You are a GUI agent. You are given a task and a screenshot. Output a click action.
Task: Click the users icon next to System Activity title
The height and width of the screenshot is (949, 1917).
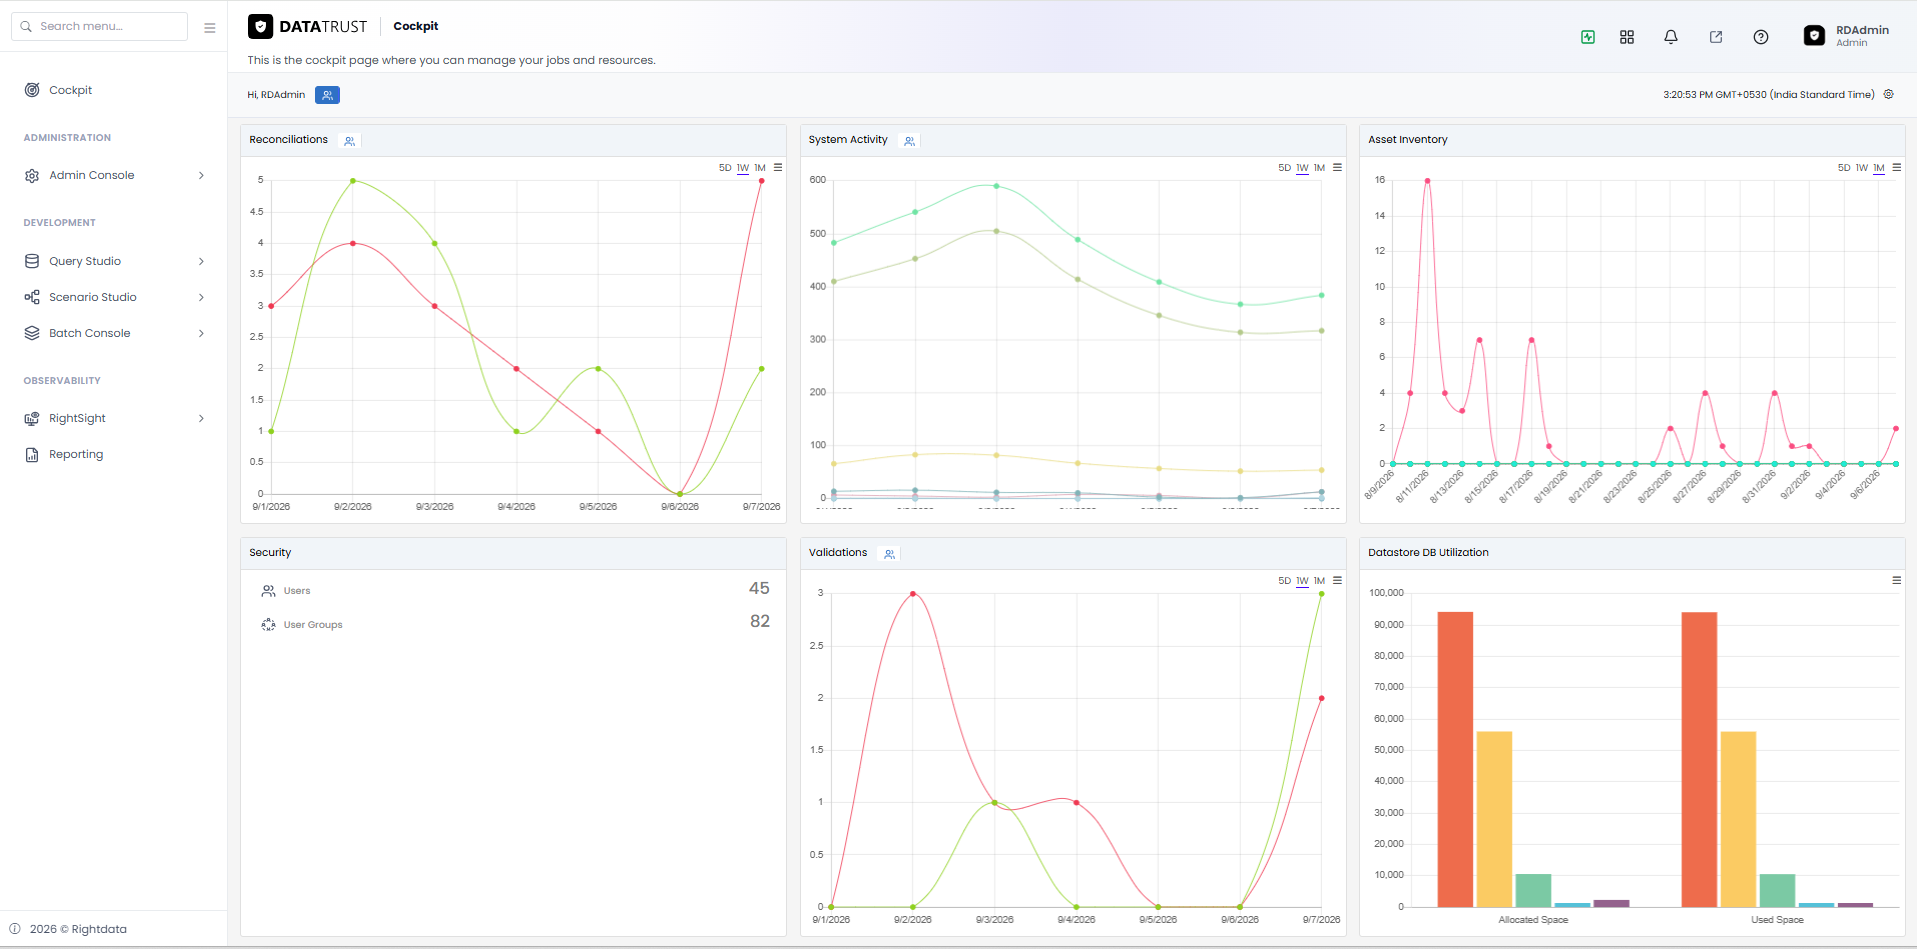coord(909,141)
